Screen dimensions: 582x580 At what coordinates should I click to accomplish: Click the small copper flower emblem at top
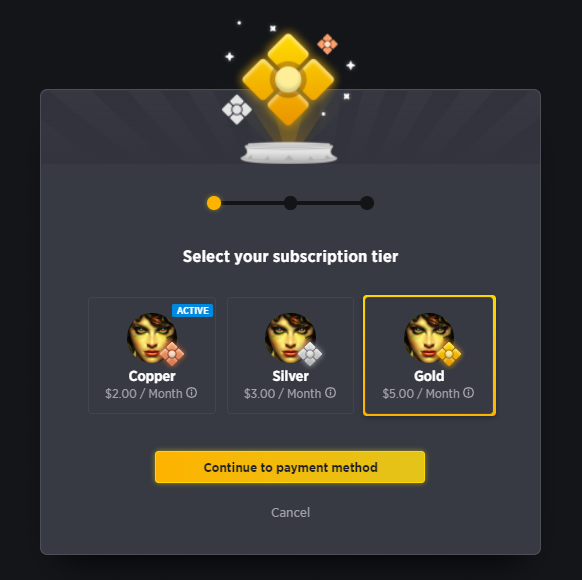point(327,44)
